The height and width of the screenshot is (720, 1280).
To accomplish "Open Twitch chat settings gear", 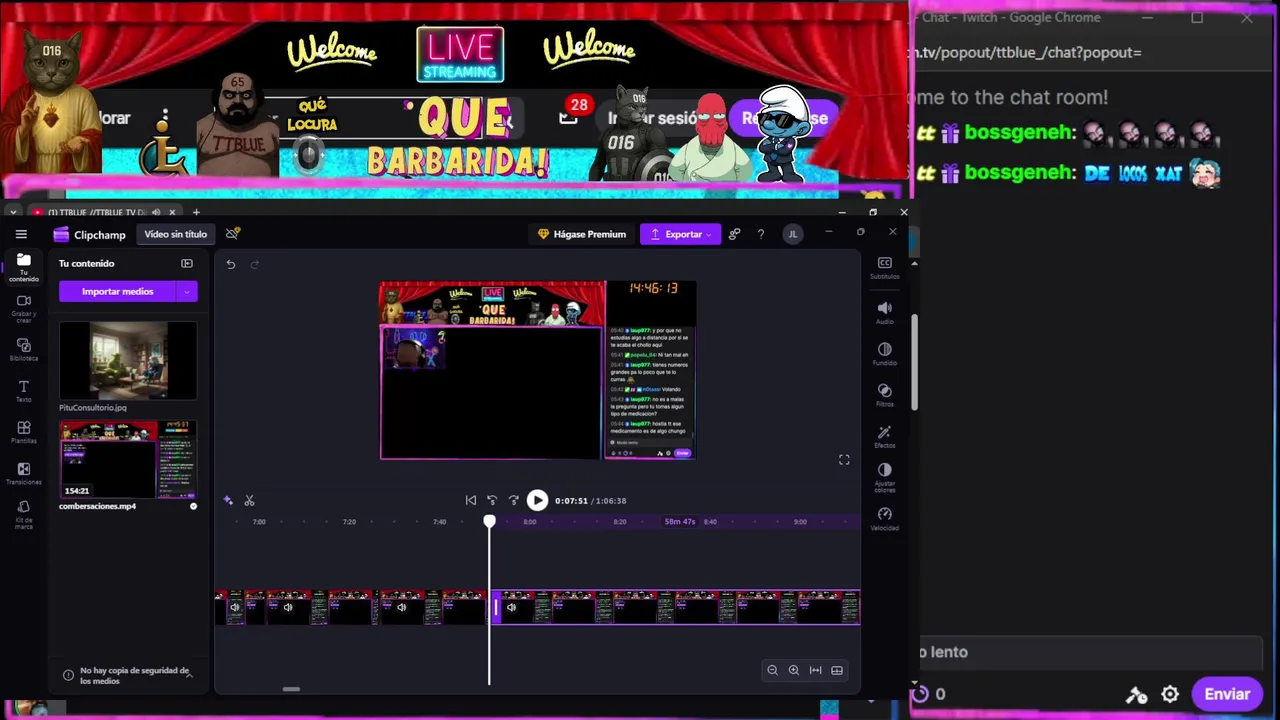I will pos(1170,694).
